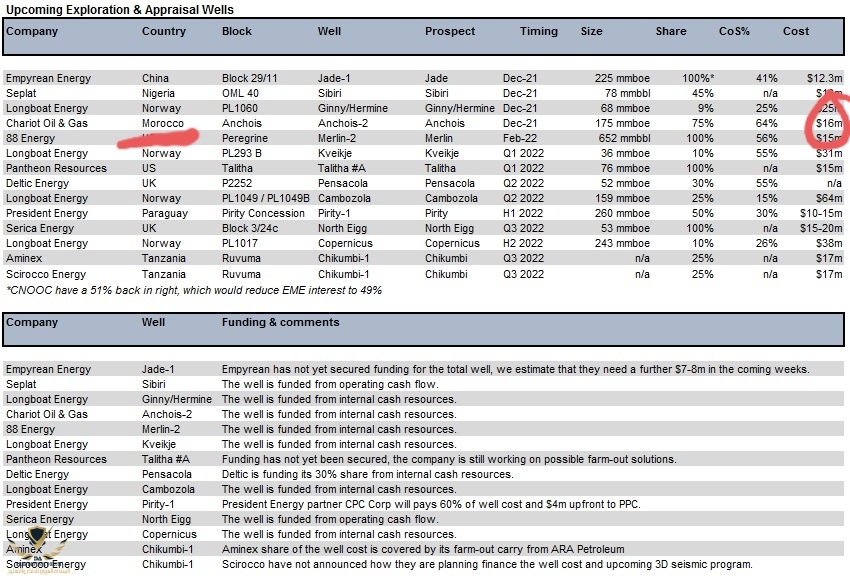850x576 pixels.
Task: Click the 'PL293 B' block cell
Action: 242,153
